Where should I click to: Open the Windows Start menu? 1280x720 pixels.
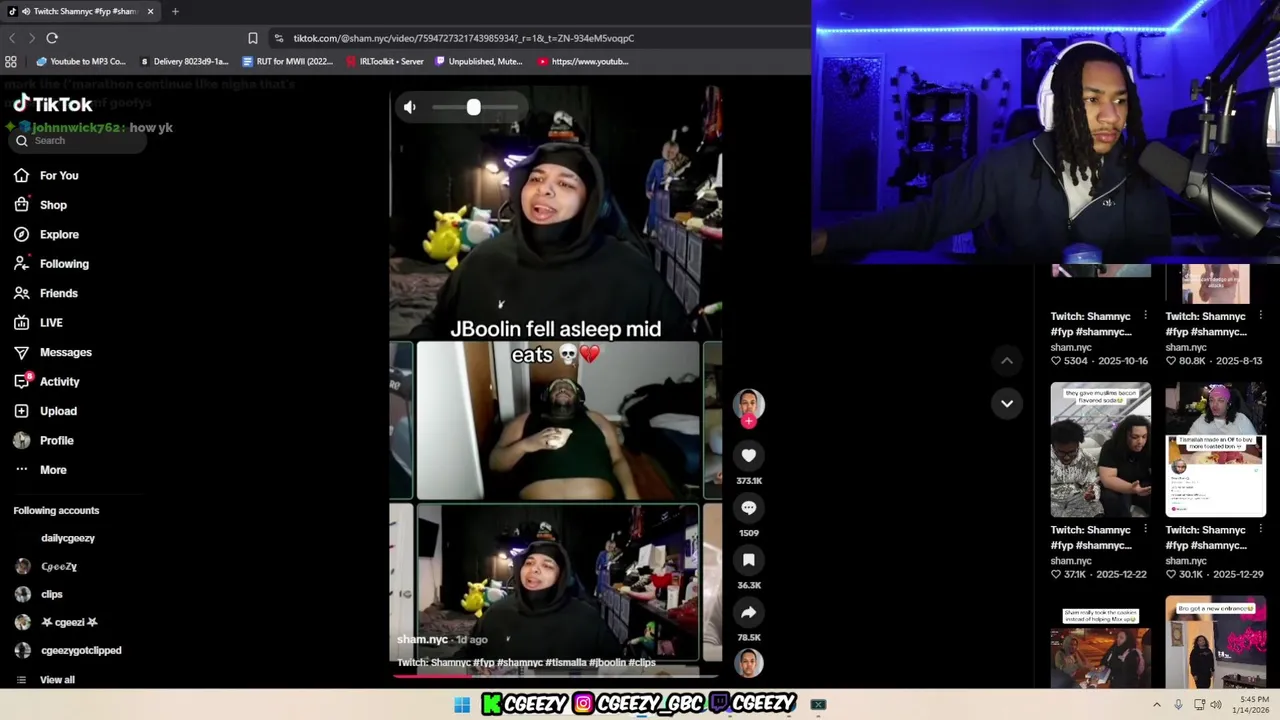pos(462,705)
